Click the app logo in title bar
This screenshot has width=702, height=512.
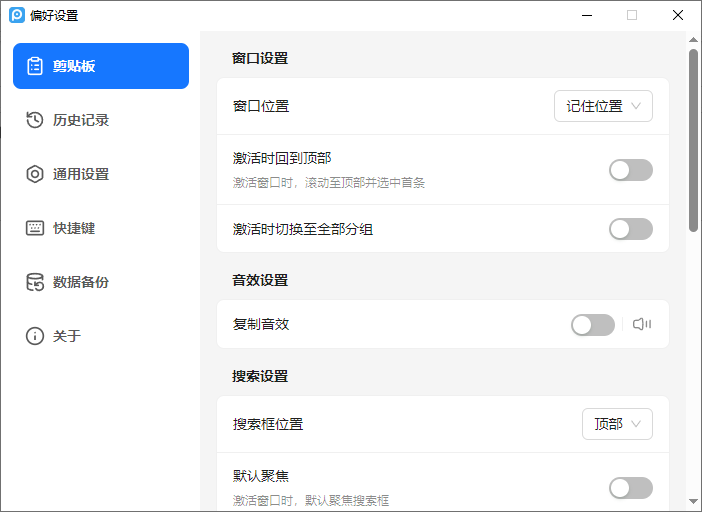tap(17, 15)
